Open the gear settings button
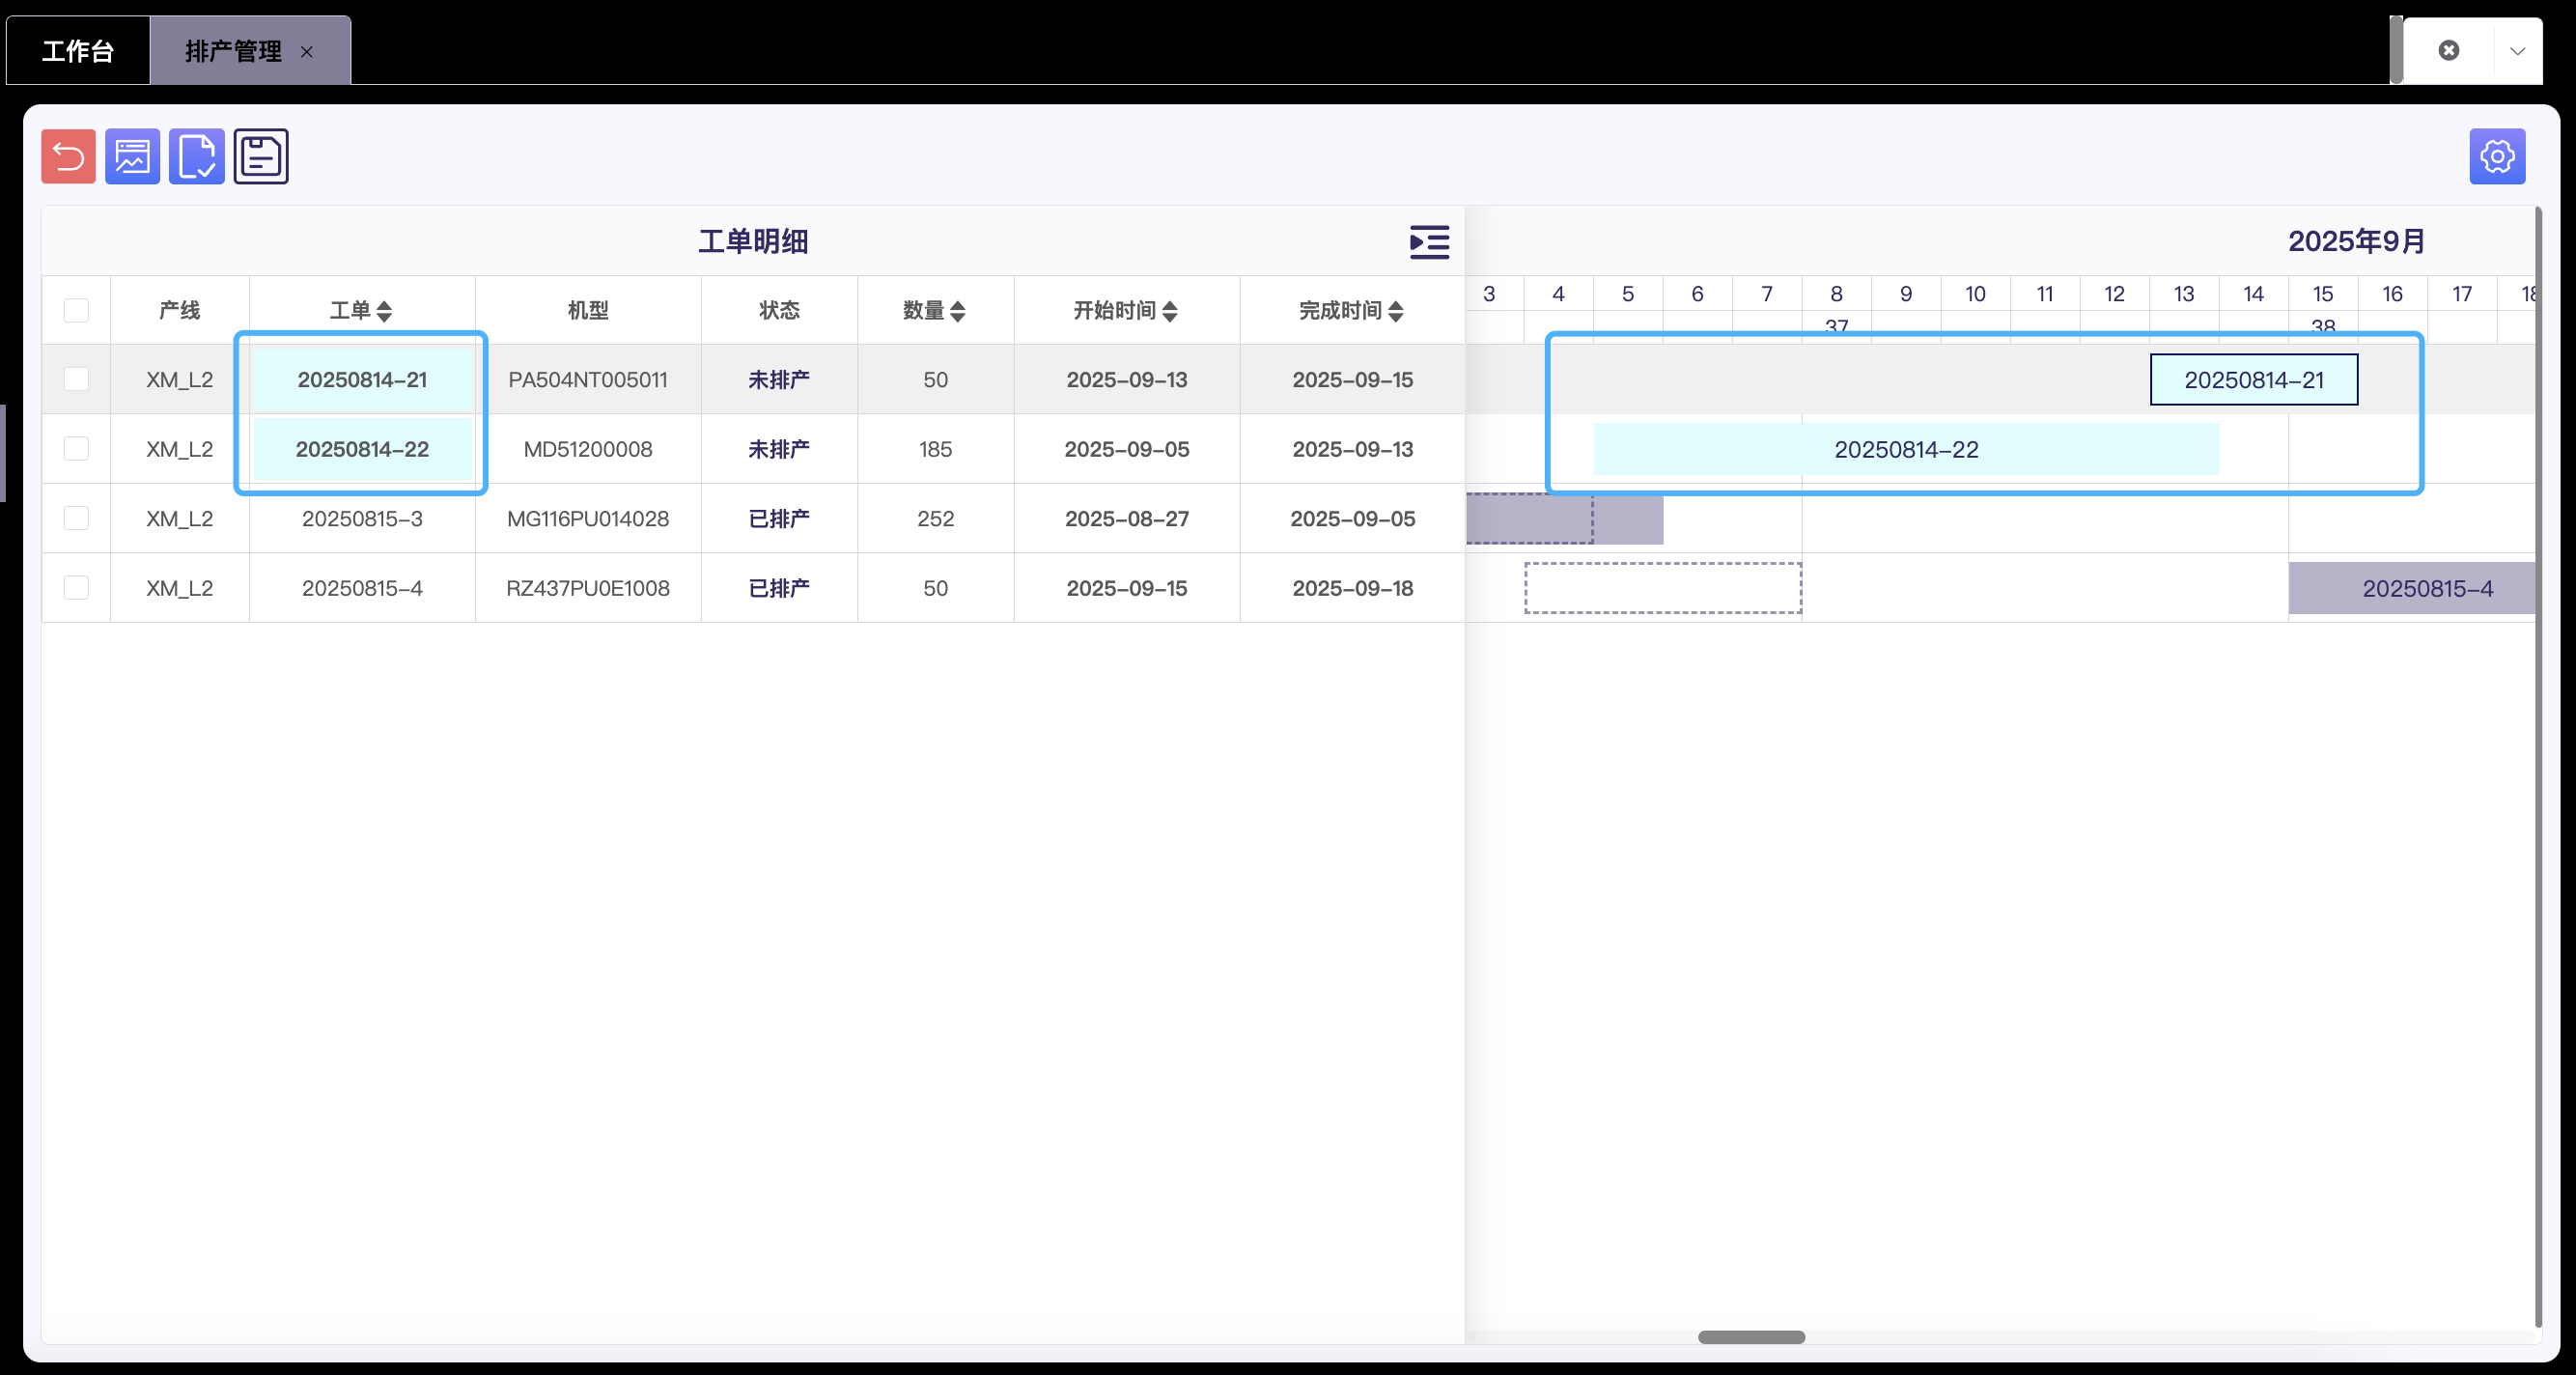The image size is (2576, 1375). pyautogui.click(x=2496, y=156)
